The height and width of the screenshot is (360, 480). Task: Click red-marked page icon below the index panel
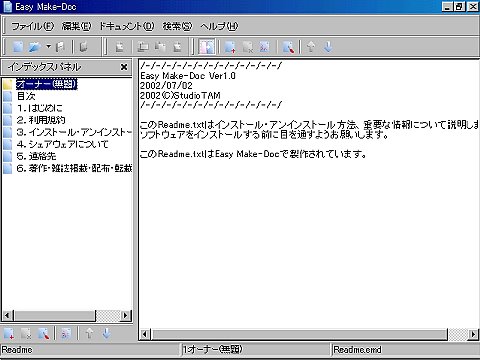click(x=66, y=333)
